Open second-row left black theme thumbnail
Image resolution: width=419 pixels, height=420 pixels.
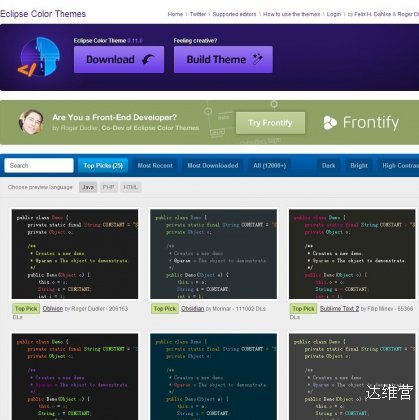click(x=75, y=377)
